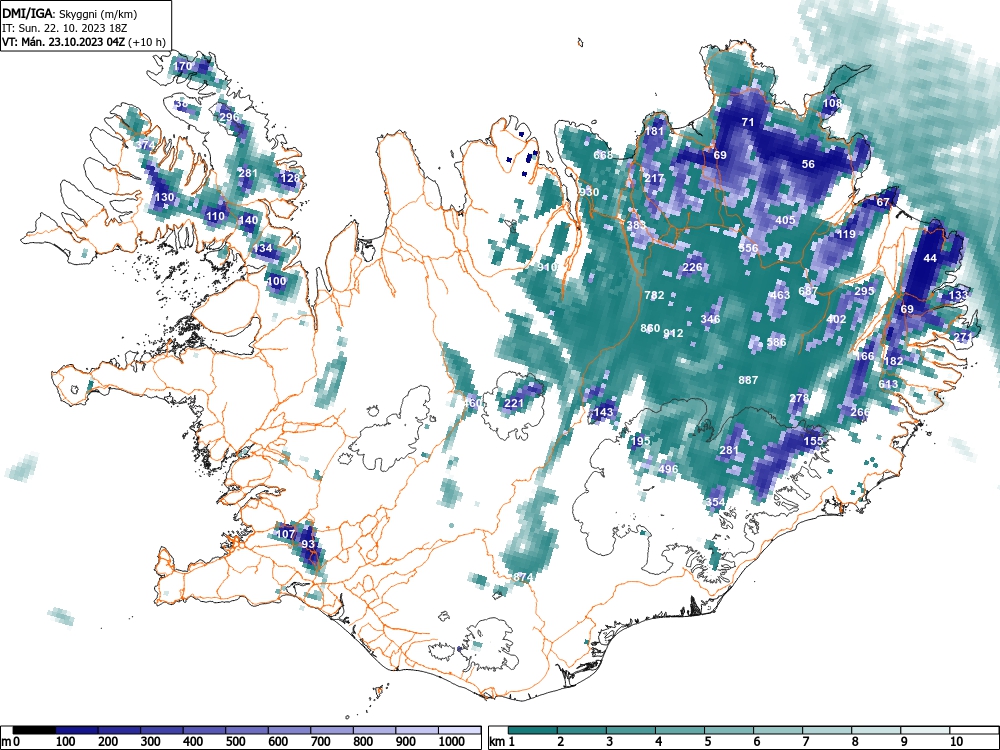
Task: Click visibility value 266 in the southeast
Action: (860, 412)
